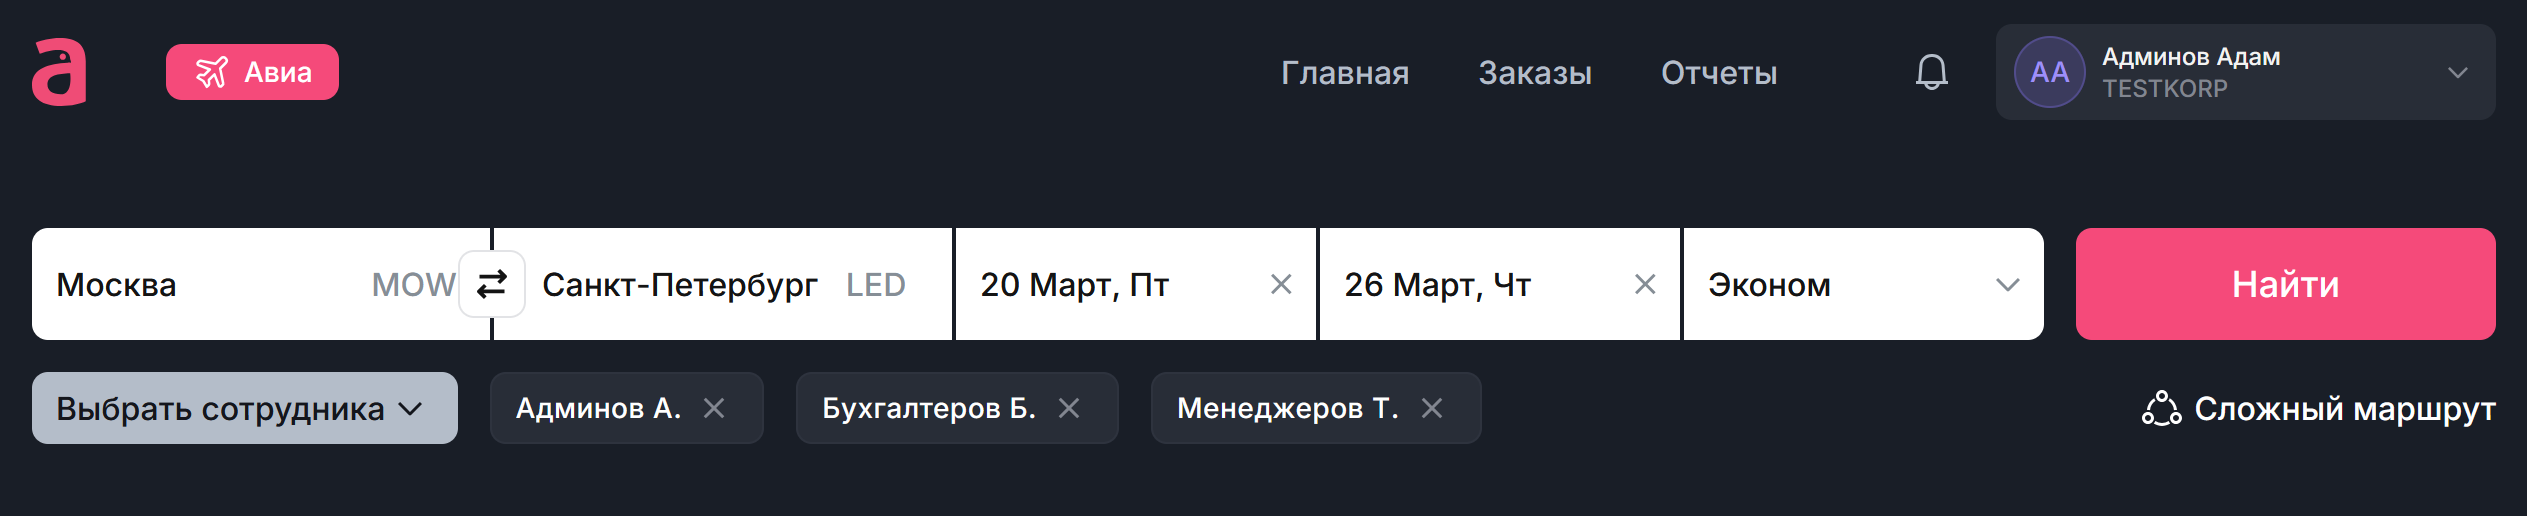2527x516 pixels.
Task: Click the pink company logo
Action: click(59, 72)
